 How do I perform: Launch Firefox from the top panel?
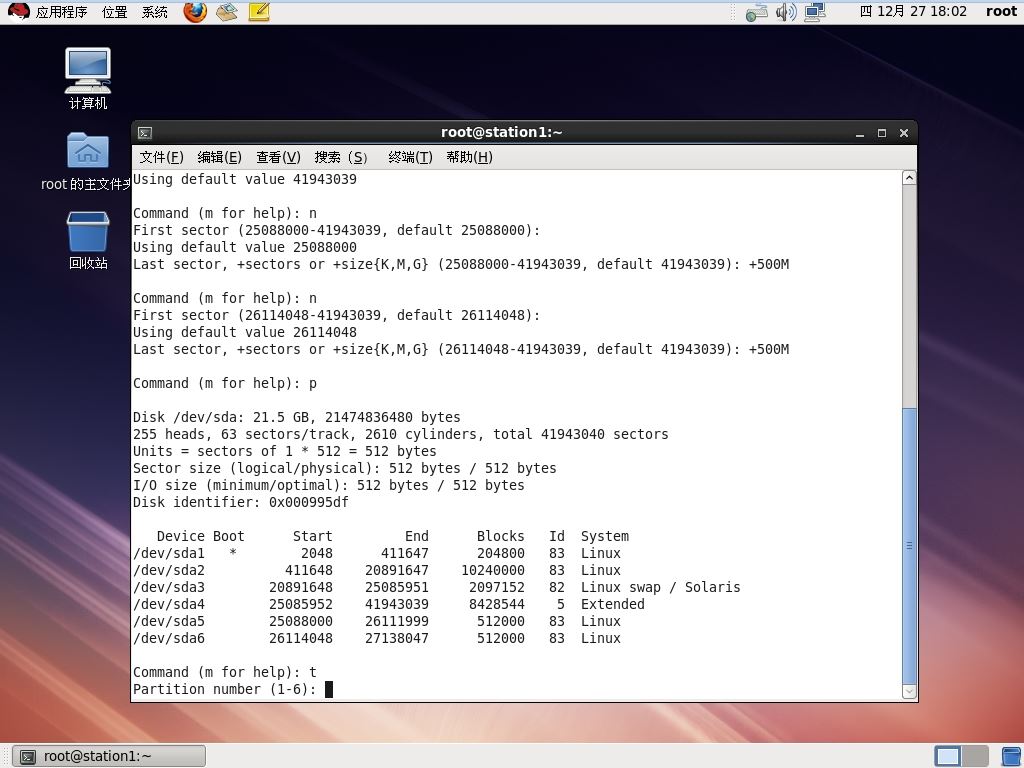tap(195, 12)
